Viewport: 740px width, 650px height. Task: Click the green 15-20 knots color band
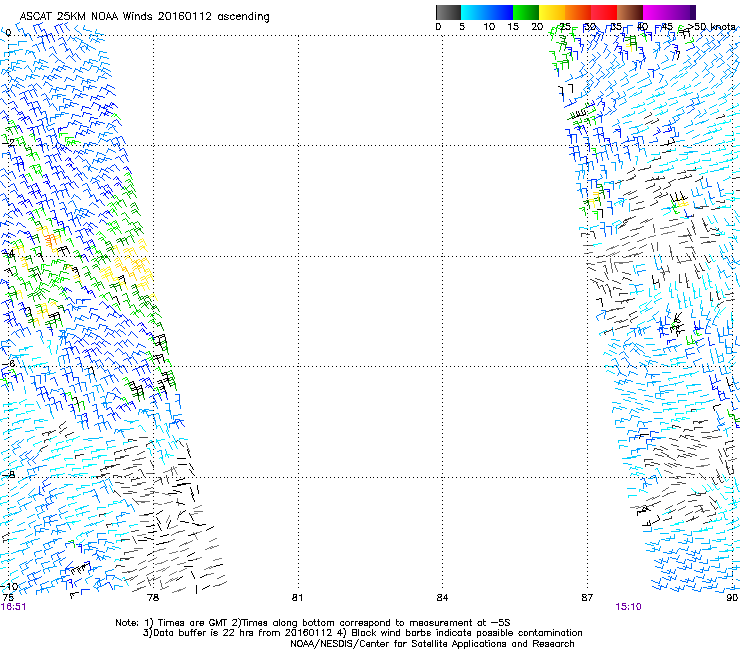point(526,12)
